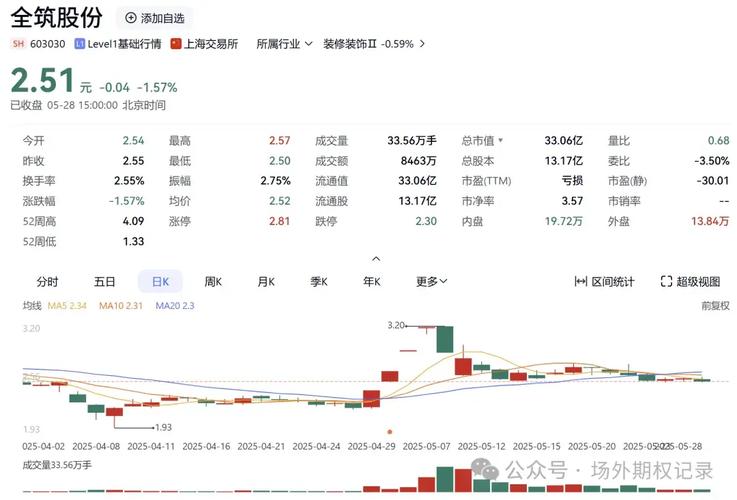Click the 超级视图 fullscreen icon
The height and width of the screenshot is (500, 737).
click(x=667, y=282)
